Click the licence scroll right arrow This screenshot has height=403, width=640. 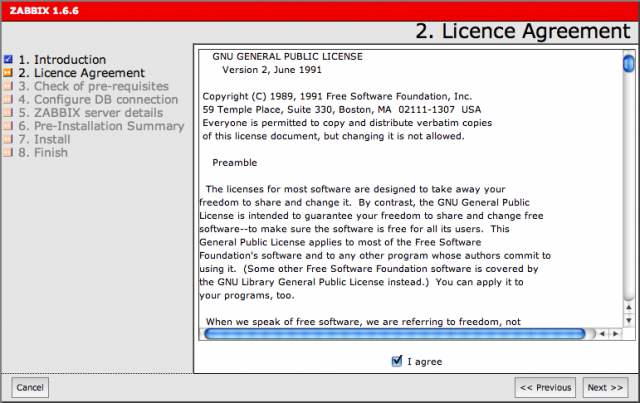coord(615,334)
